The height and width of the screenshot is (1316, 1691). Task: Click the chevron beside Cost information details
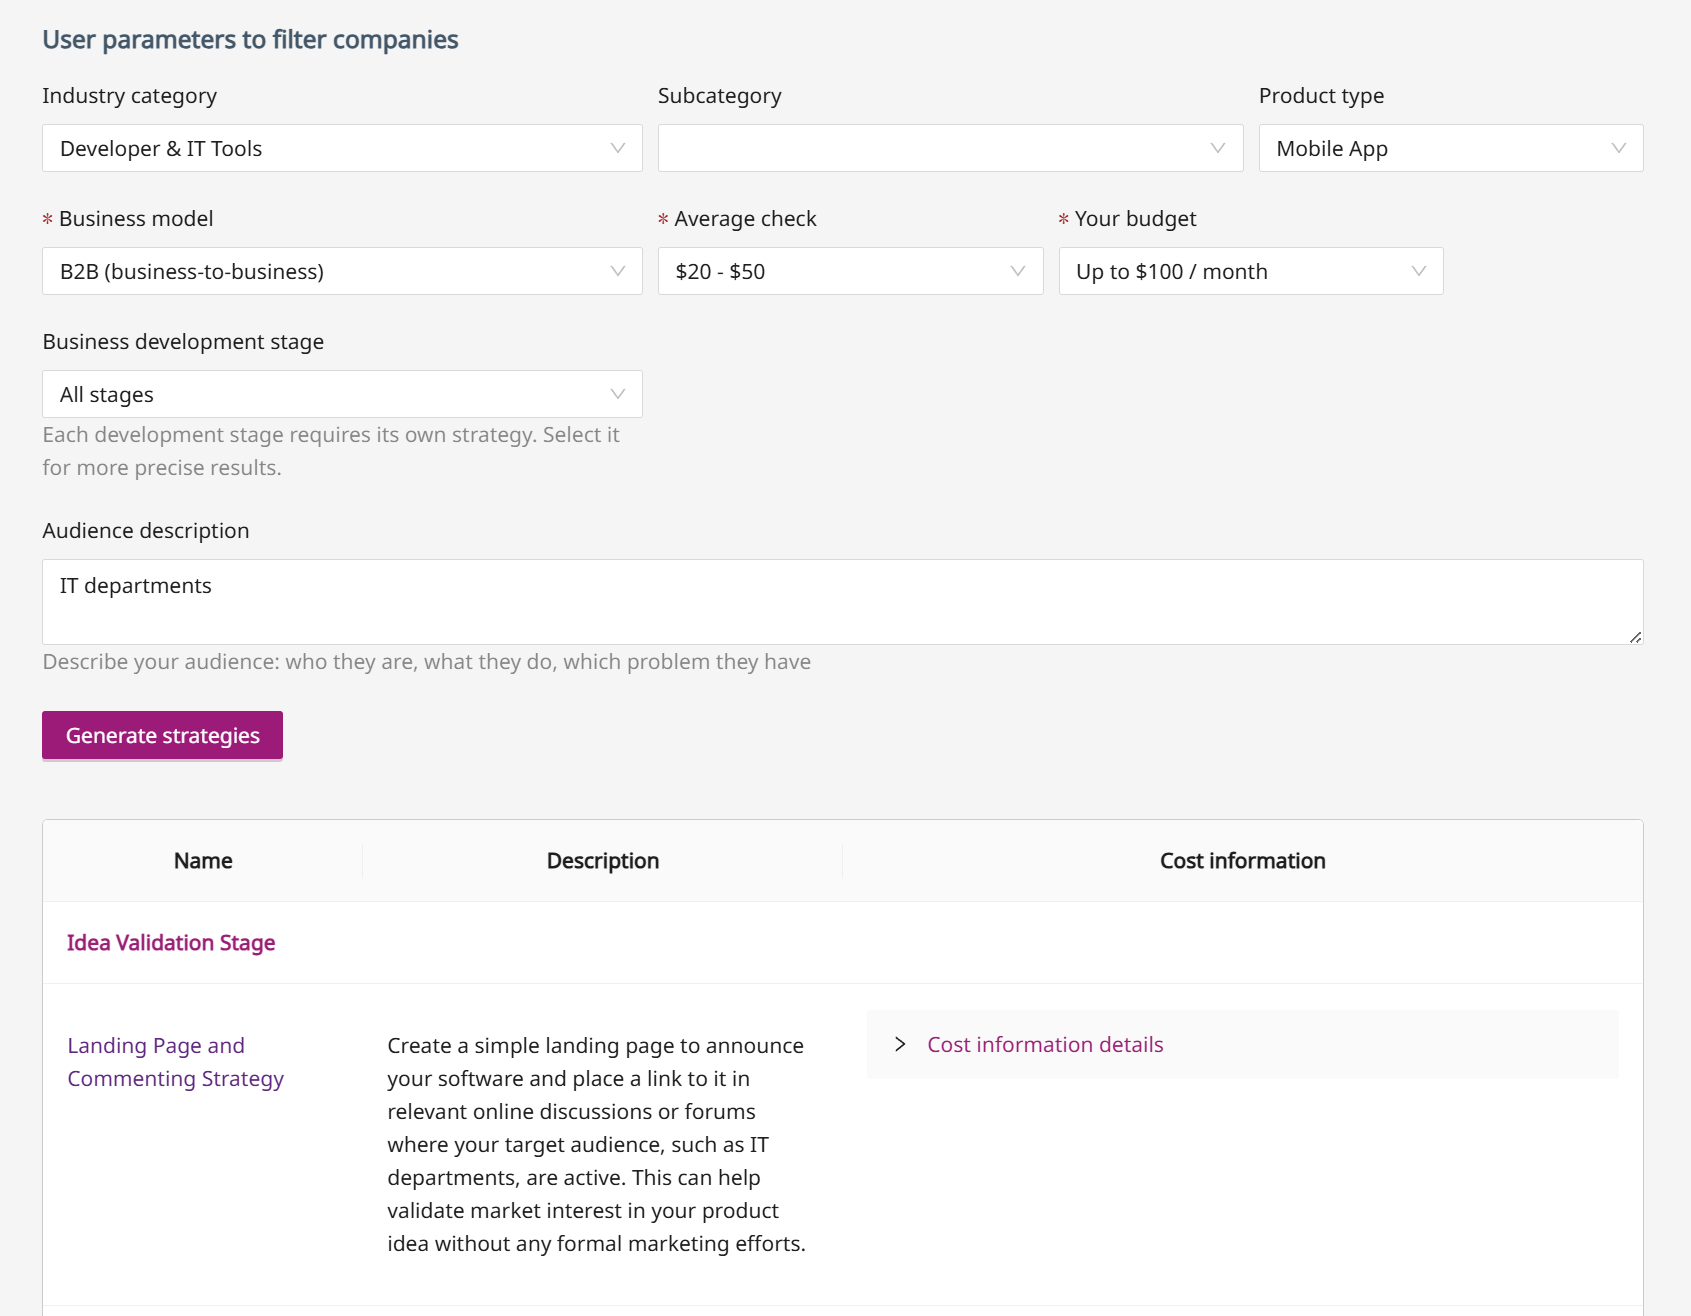coord(900,1044)
